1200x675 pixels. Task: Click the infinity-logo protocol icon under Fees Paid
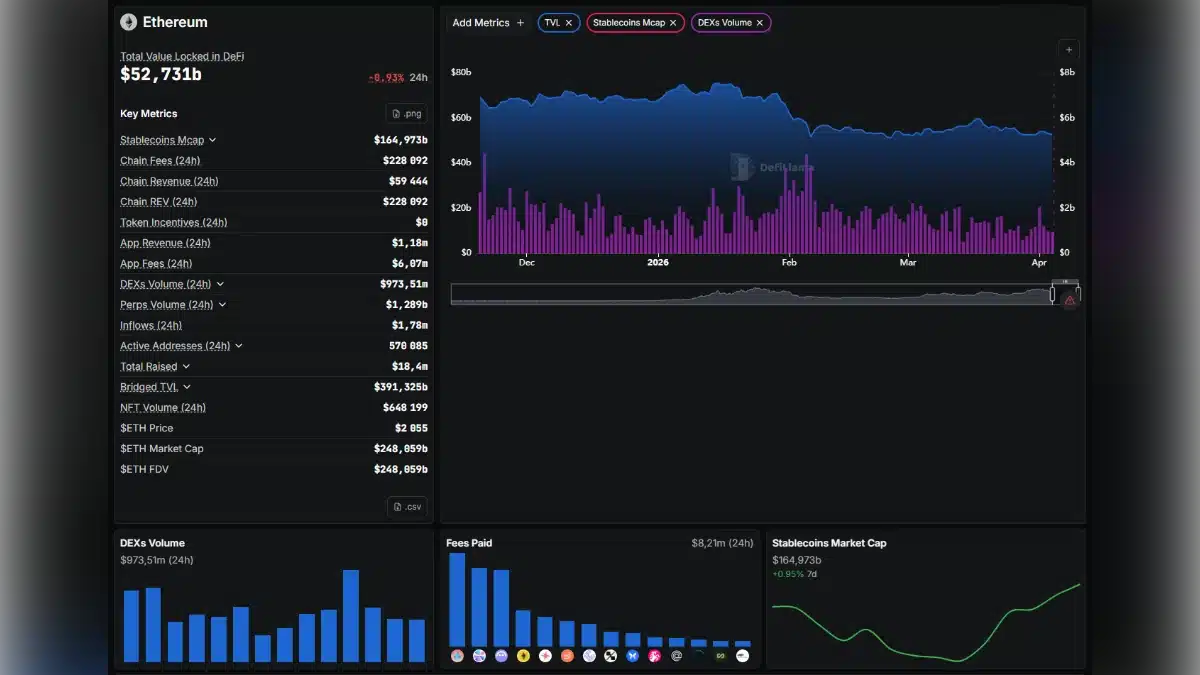tap(719, 656)
